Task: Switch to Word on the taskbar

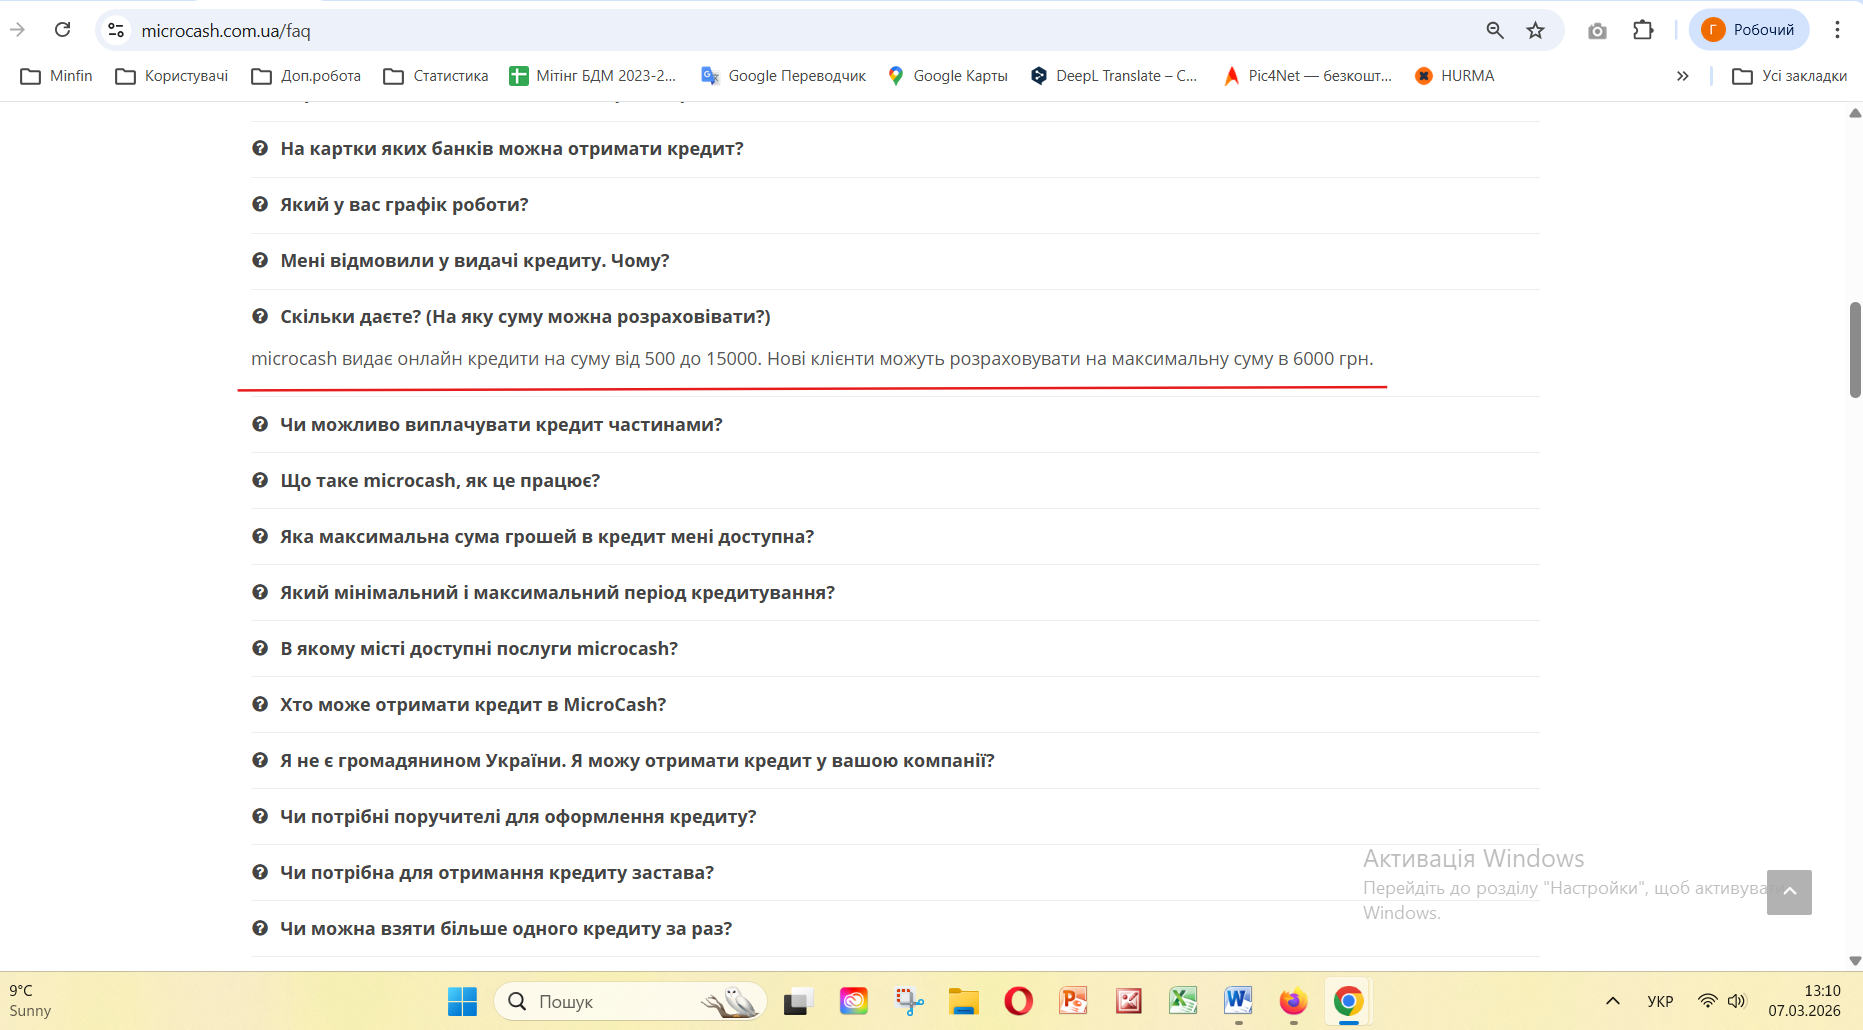Action: point(1238,1001)
